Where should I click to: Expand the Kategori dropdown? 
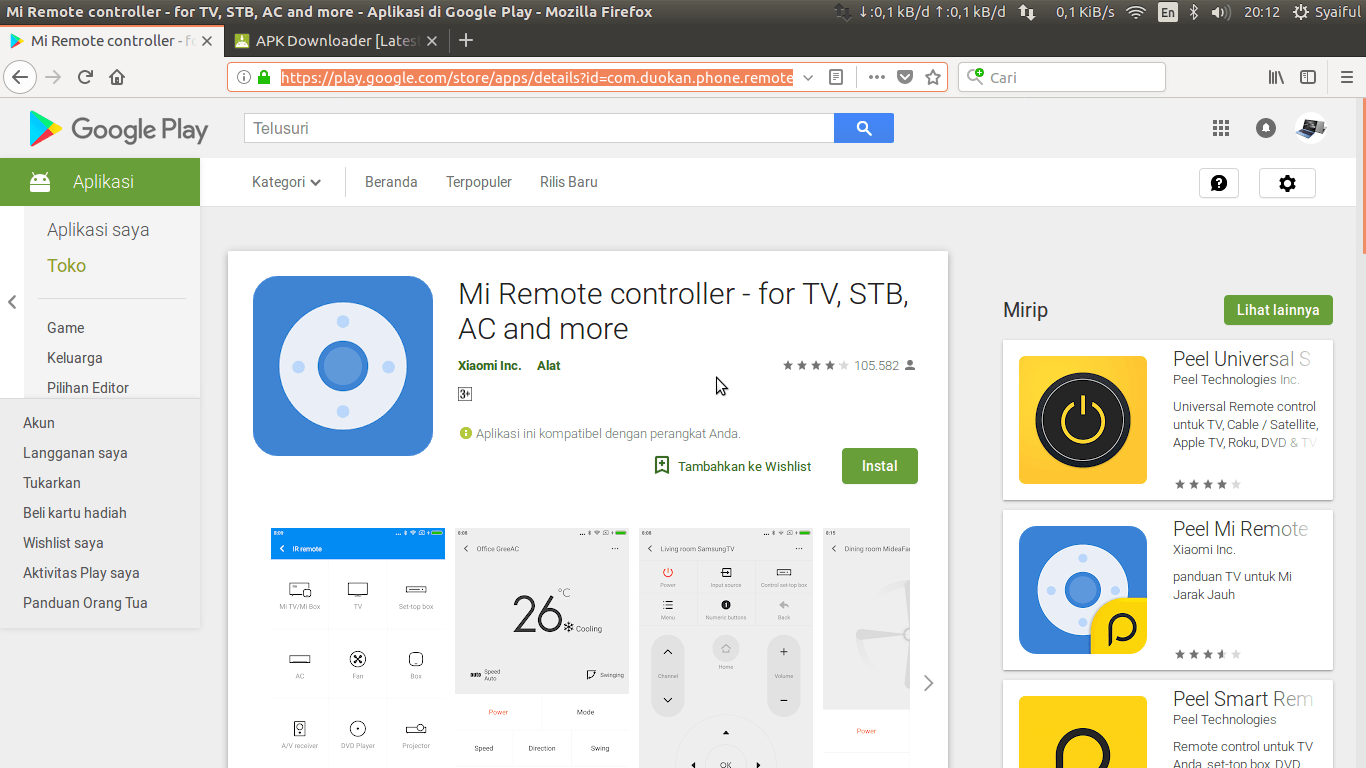tap(286, 182)
